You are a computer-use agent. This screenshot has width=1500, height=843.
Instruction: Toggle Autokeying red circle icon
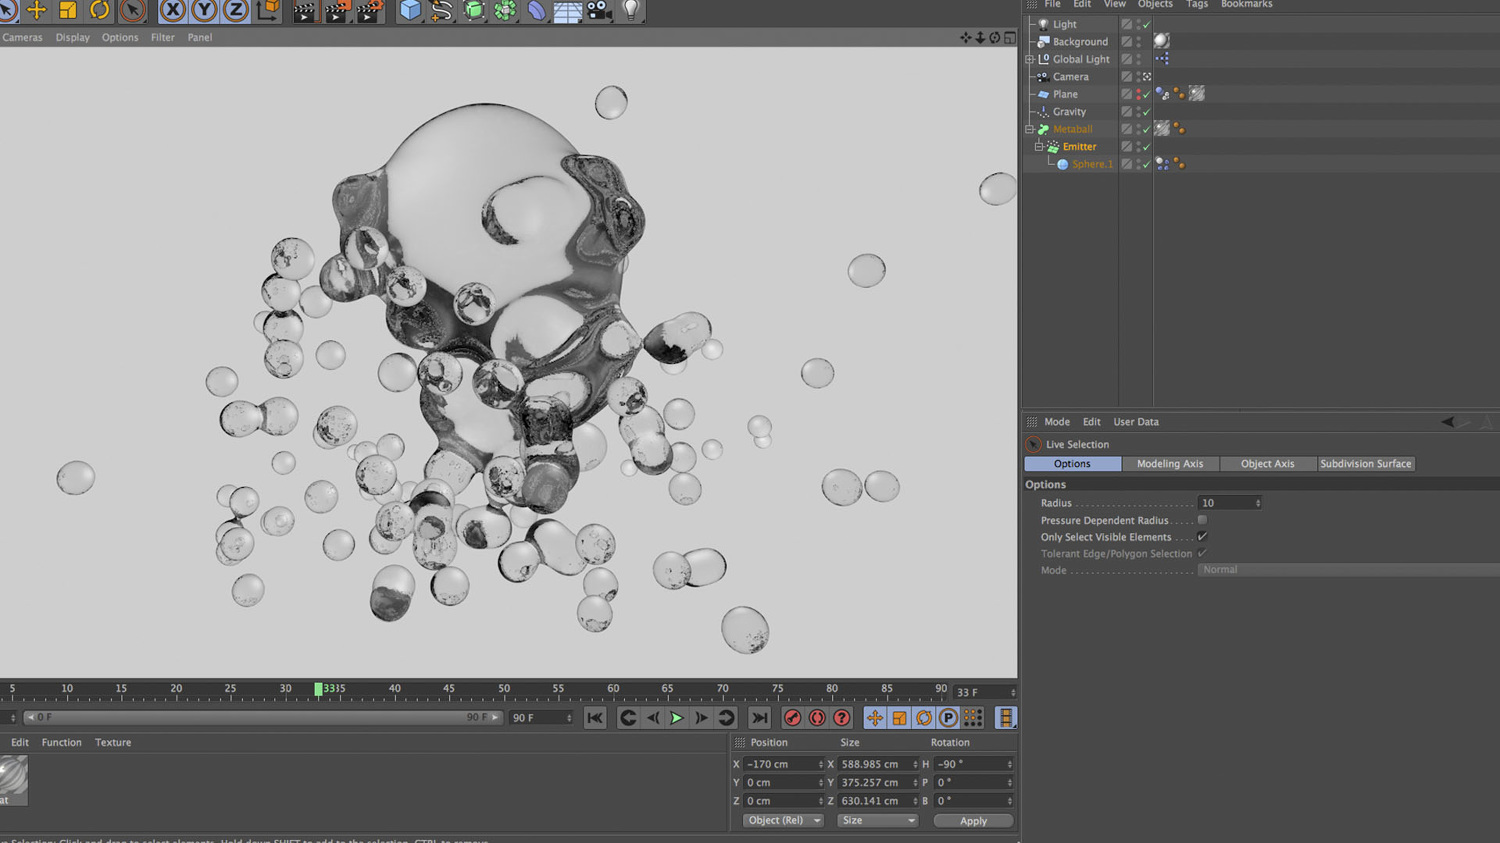point(817,718)
